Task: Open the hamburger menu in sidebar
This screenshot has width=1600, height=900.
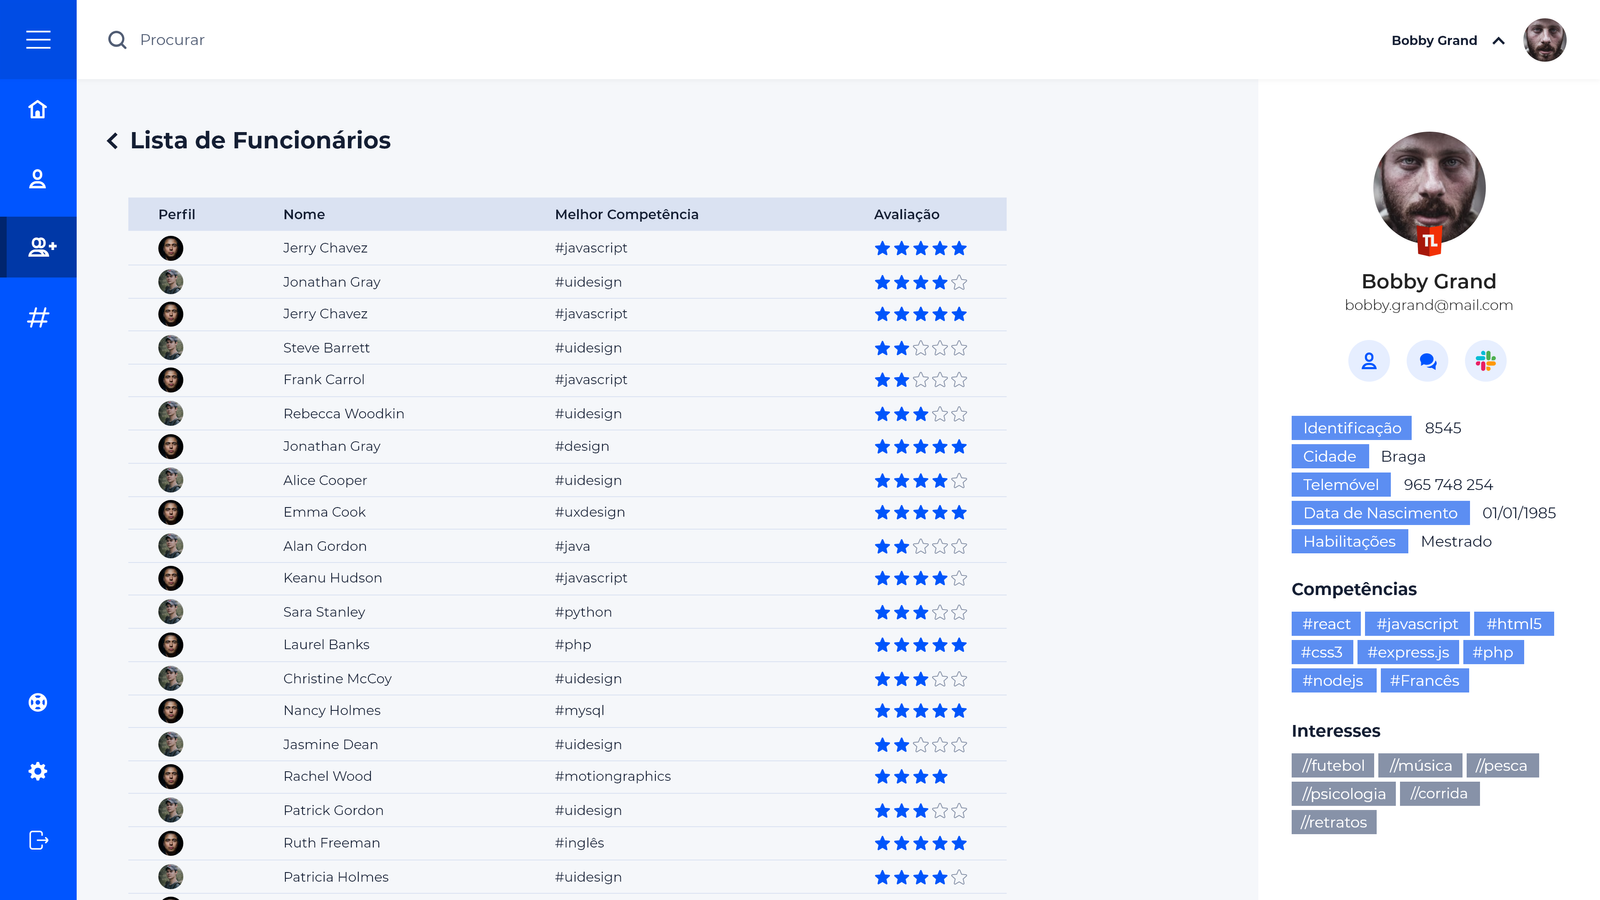Action: click(38, 40)
